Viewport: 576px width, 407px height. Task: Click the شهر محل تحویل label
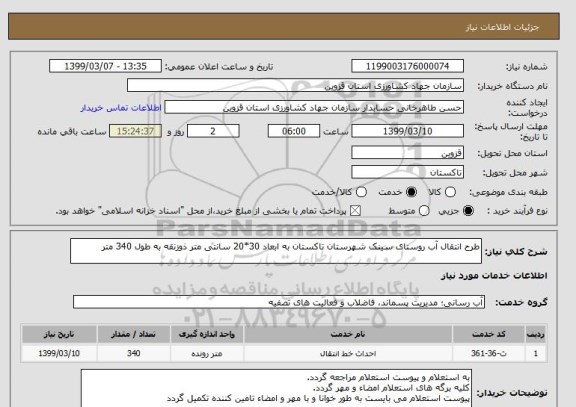point(514,173)
